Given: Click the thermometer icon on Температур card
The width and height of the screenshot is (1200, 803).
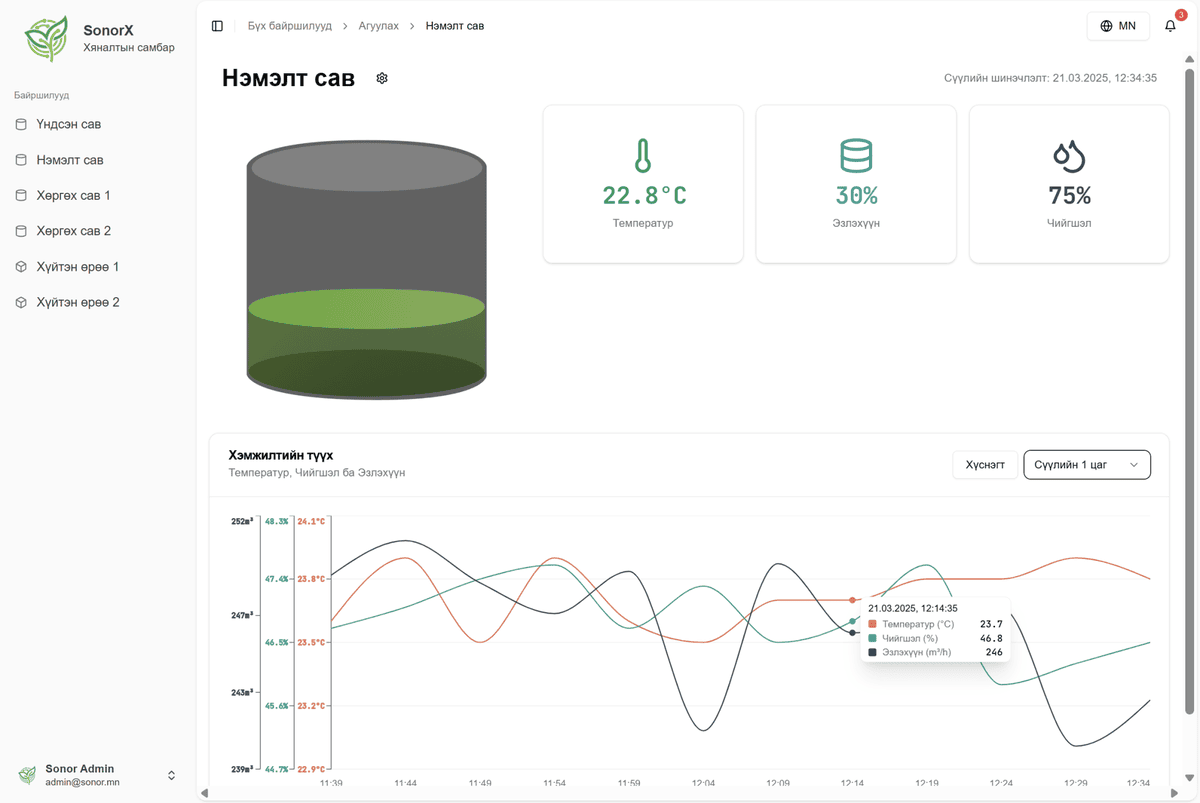Looking at the screenshot, I should coord(643,157).
